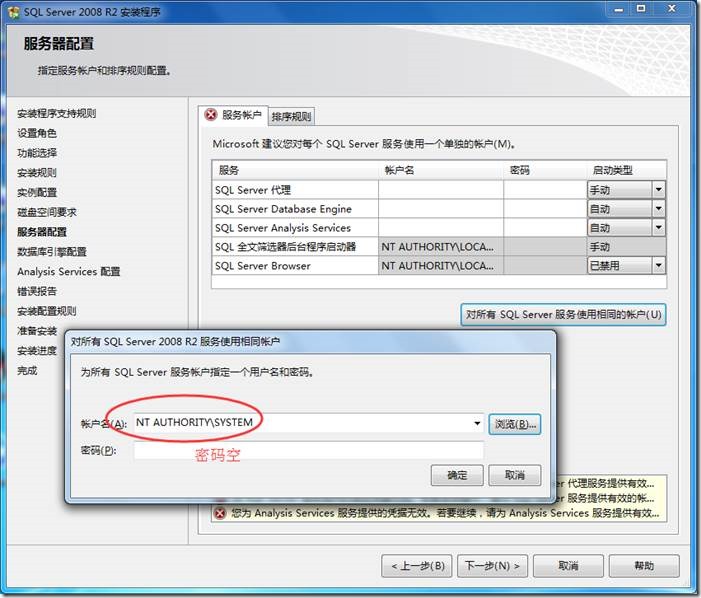Click account name cell for SQL Server 代理

click(x=441, y=190)
